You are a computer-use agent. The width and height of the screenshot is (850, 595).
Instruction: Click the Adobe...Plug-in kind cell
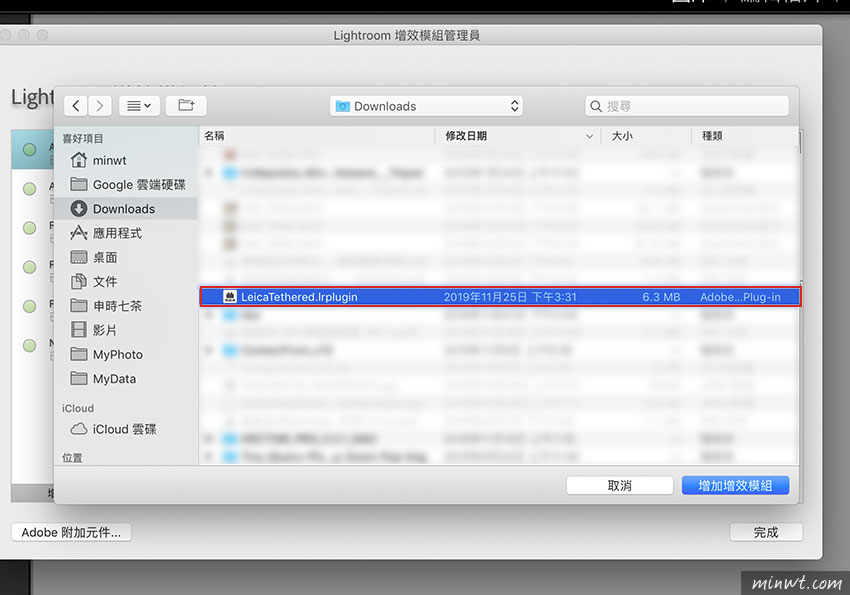(x=740, y=297)
